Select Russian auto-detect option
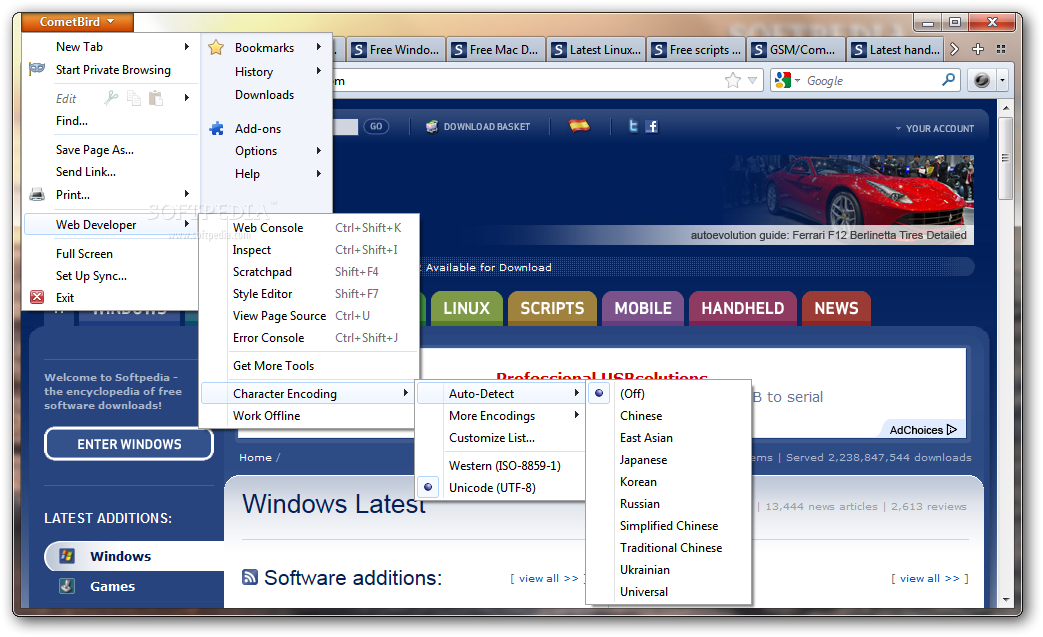 tap(669, 503)
